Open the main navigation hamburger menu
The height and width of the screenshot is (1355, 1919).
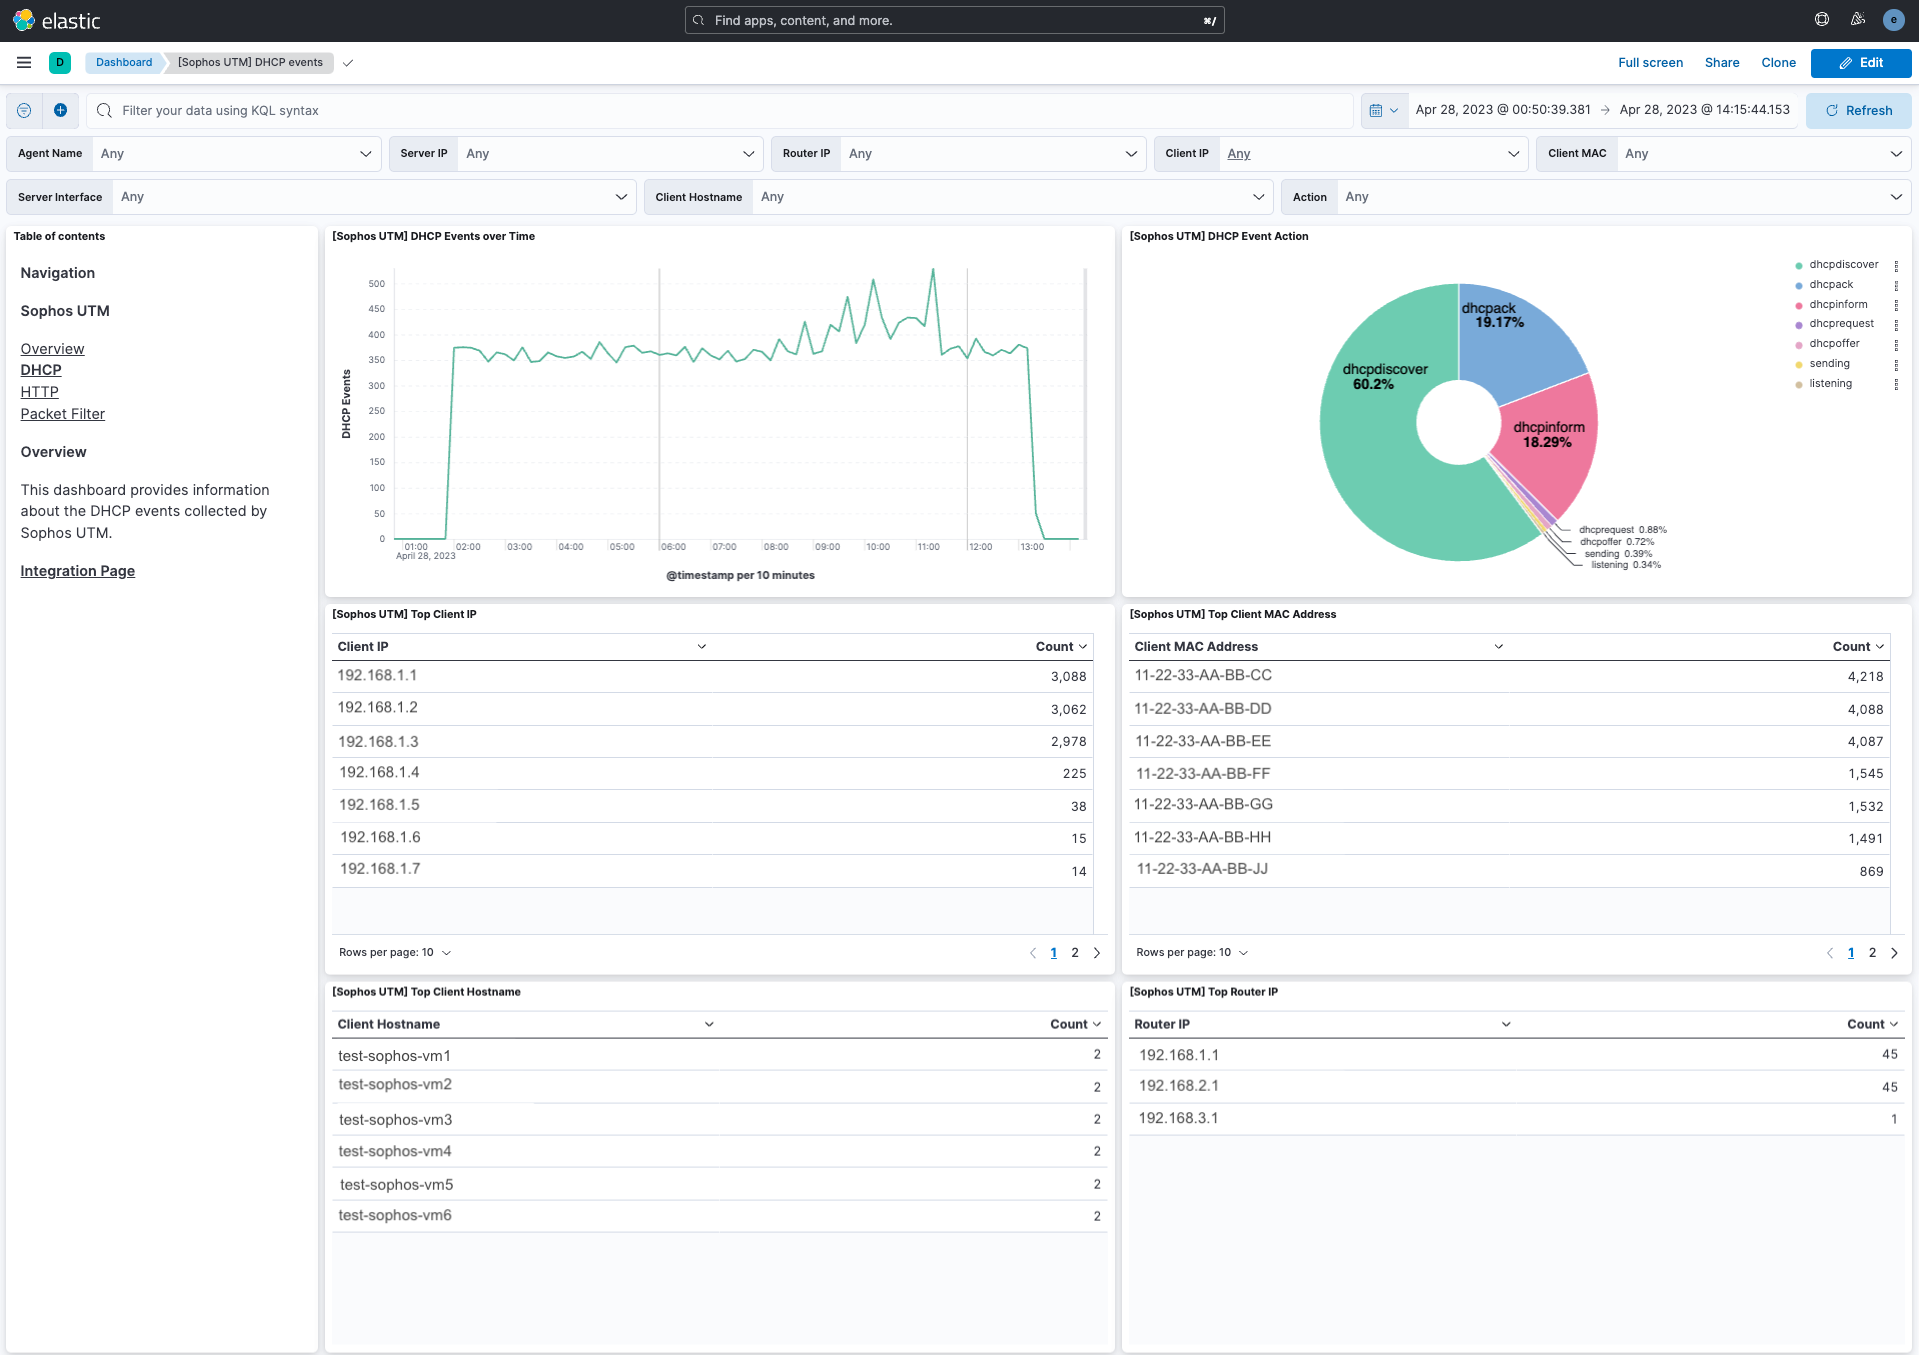point(23,62)
